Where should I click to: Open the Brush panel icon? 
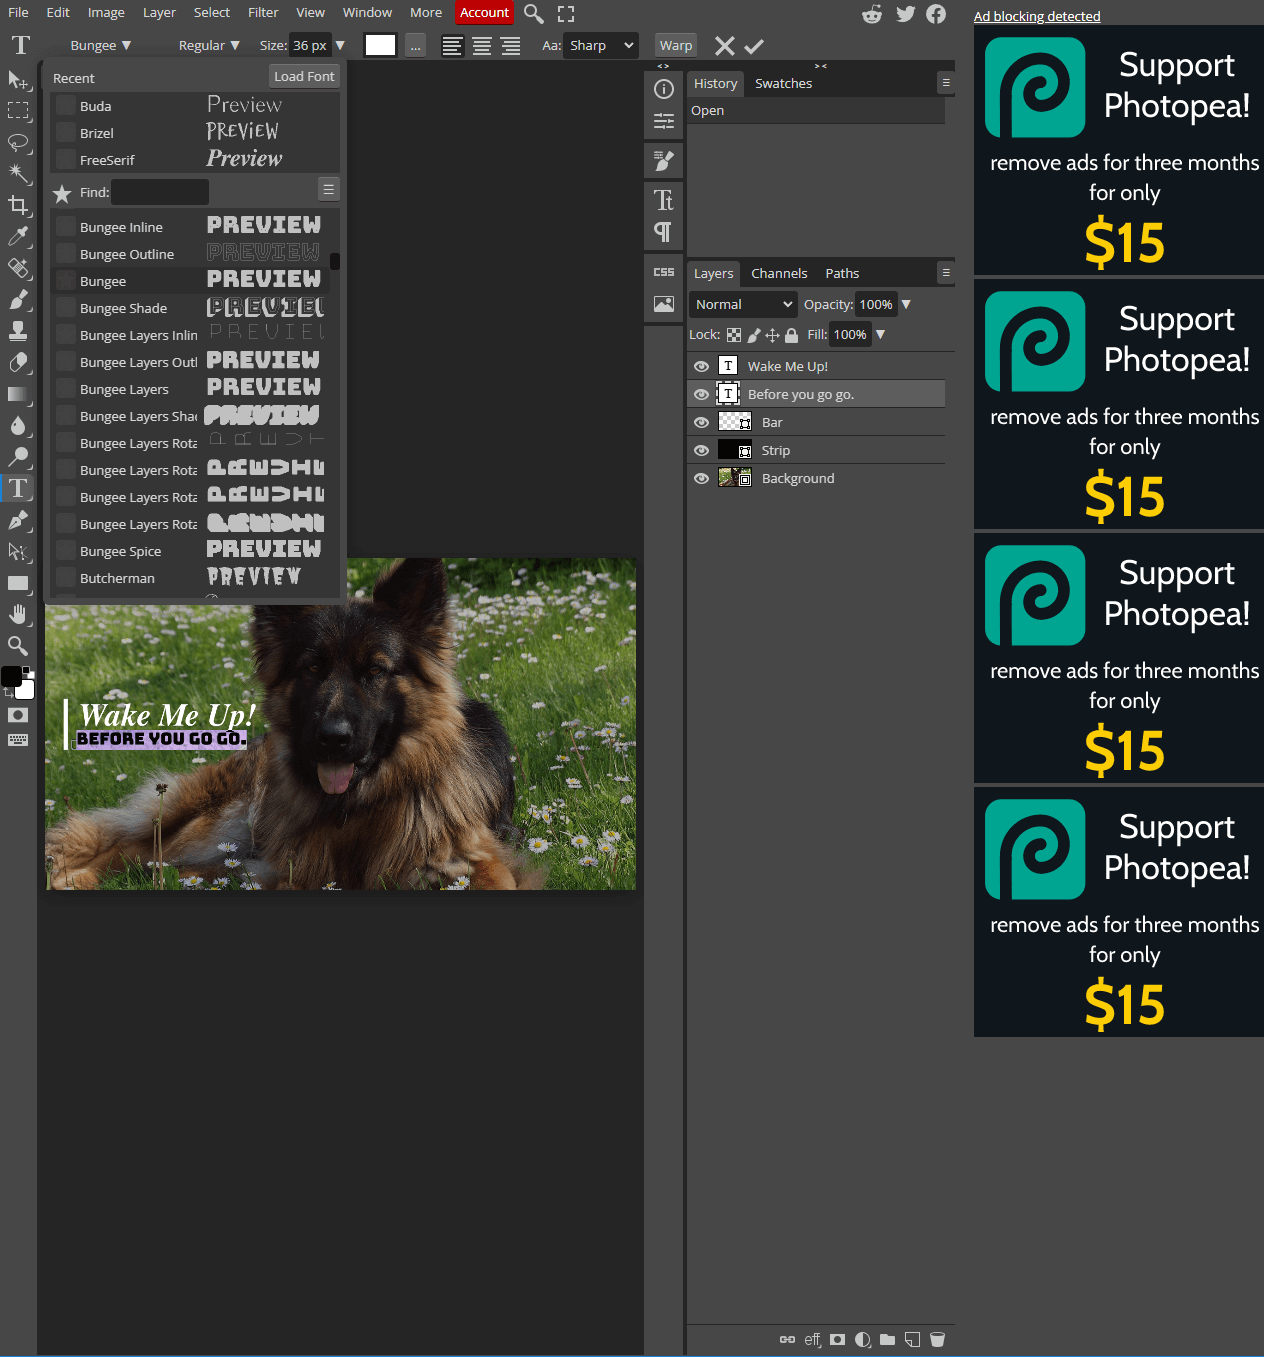tap(664, 160)
